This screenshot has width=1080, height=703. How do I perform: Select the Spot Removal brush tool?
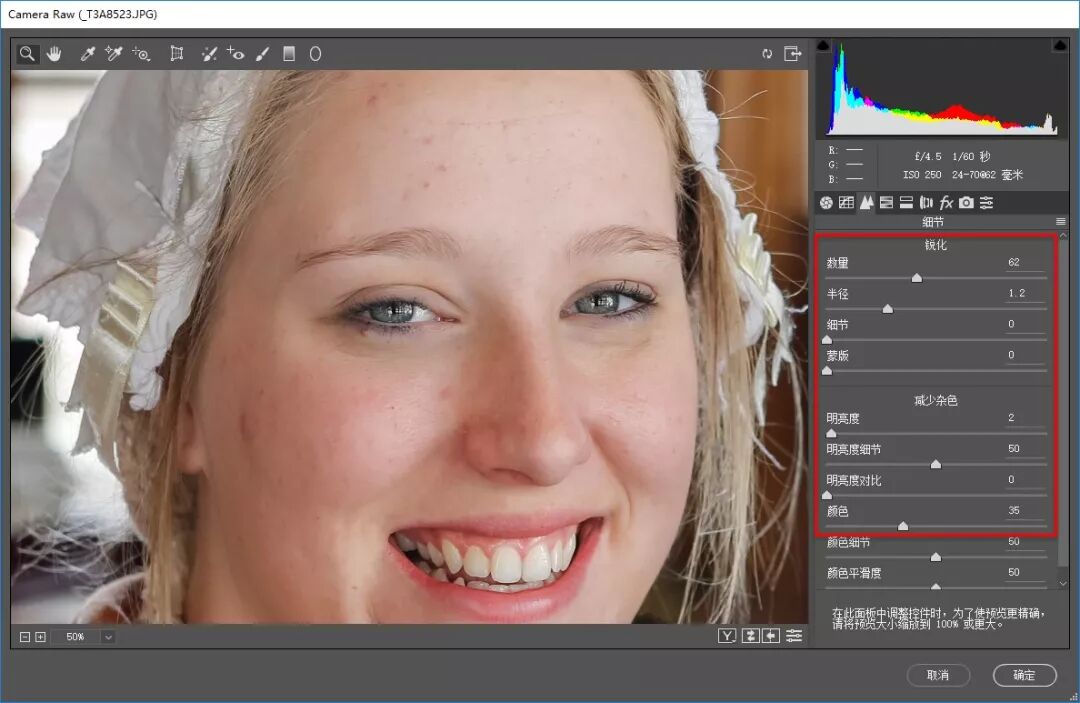coord(209,54)
